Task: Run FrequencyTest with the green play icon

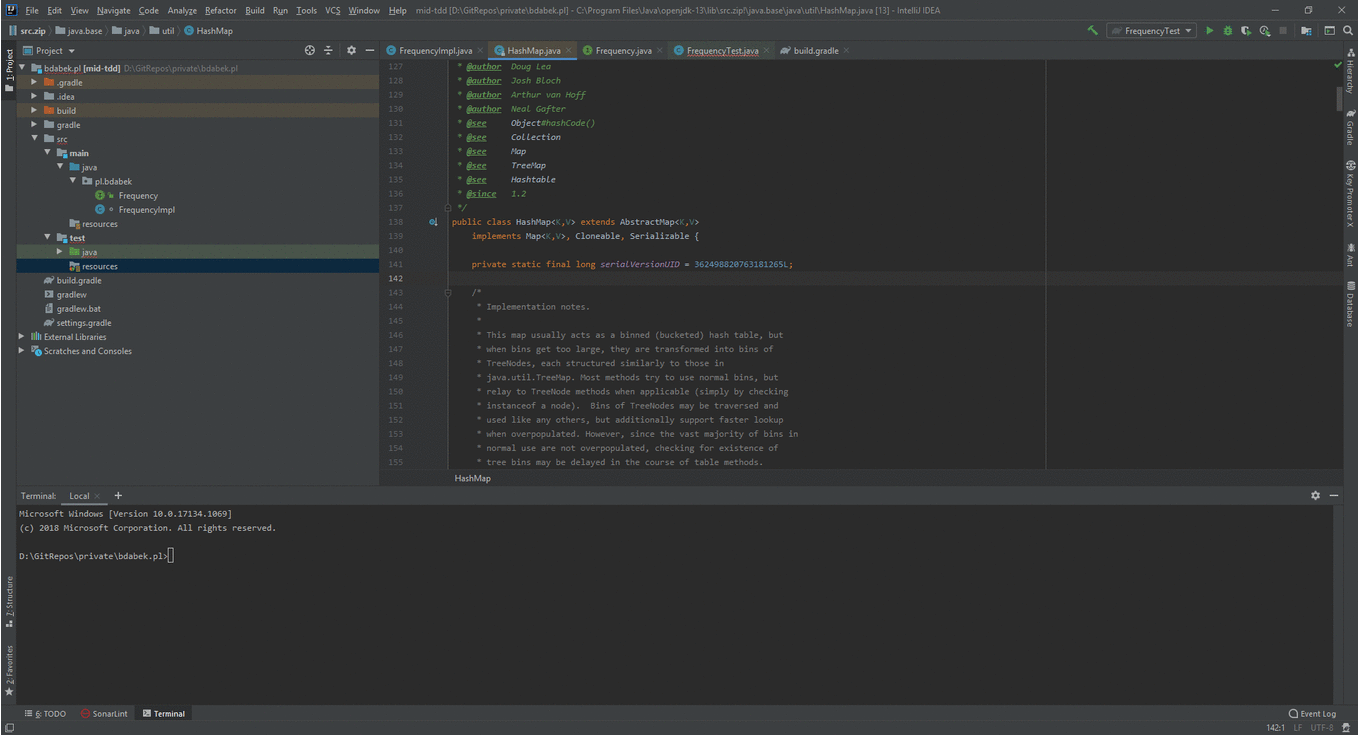Action: (1209, 31)
